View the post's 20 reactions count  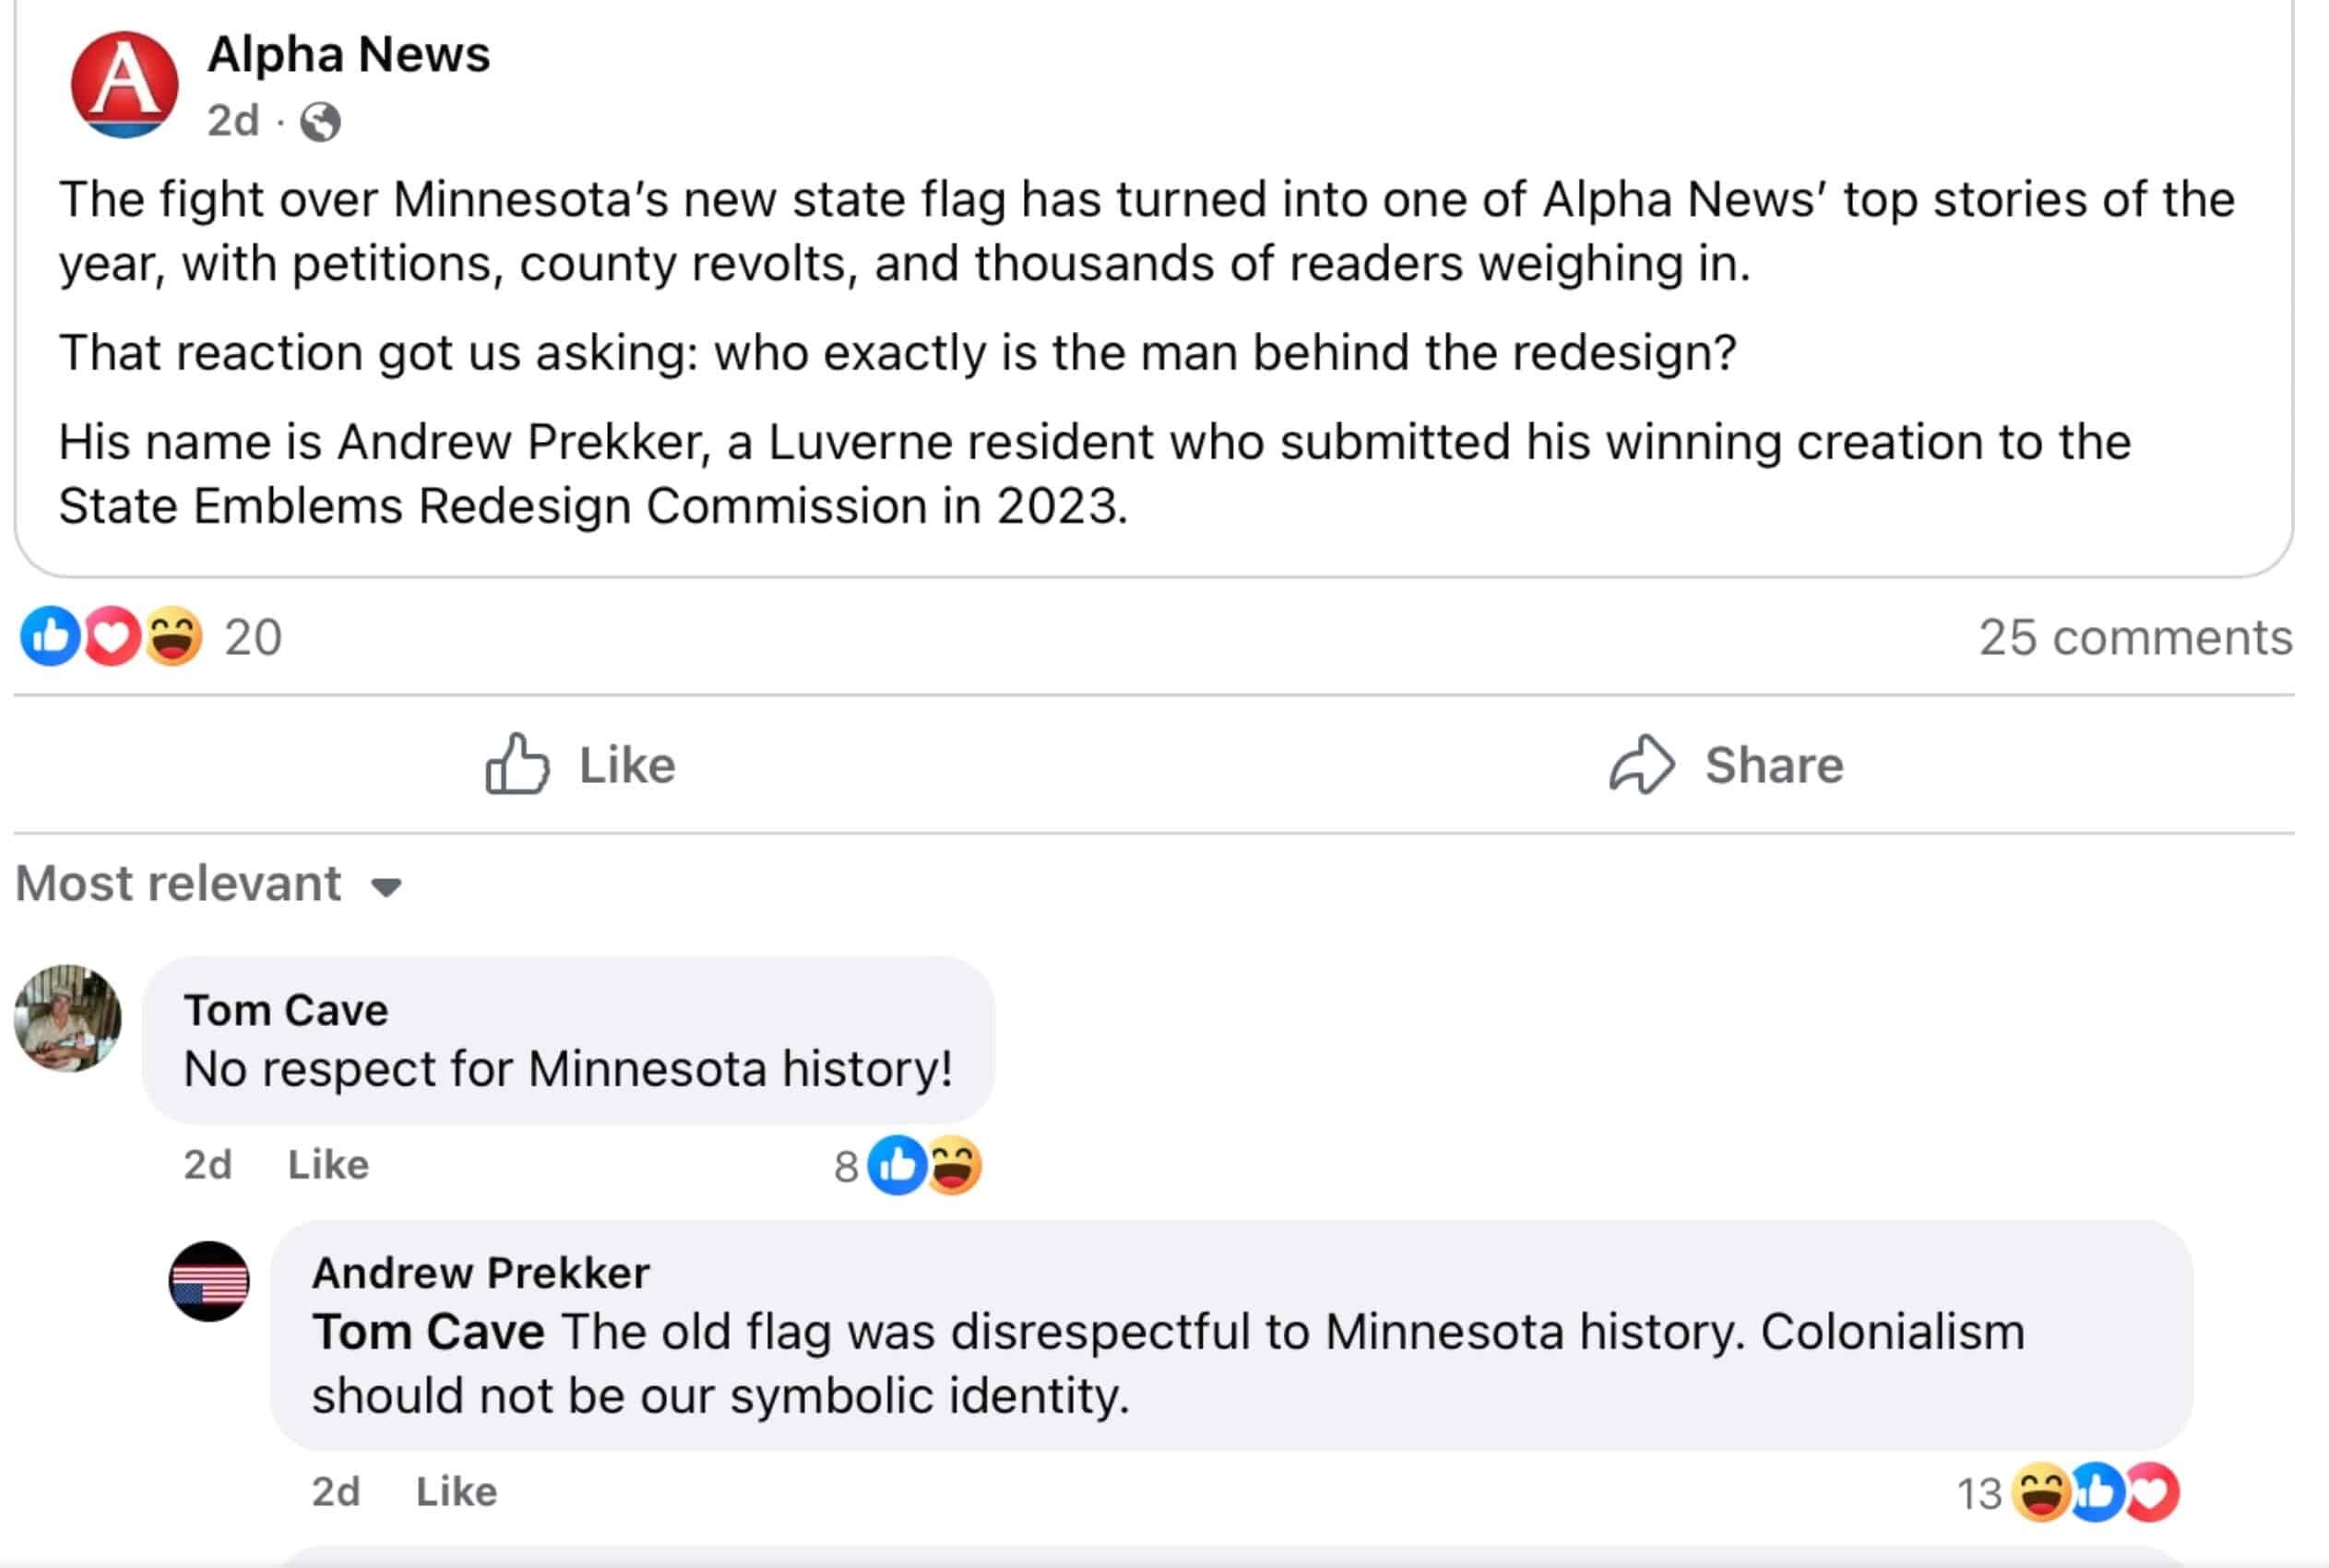pos(253,637)
